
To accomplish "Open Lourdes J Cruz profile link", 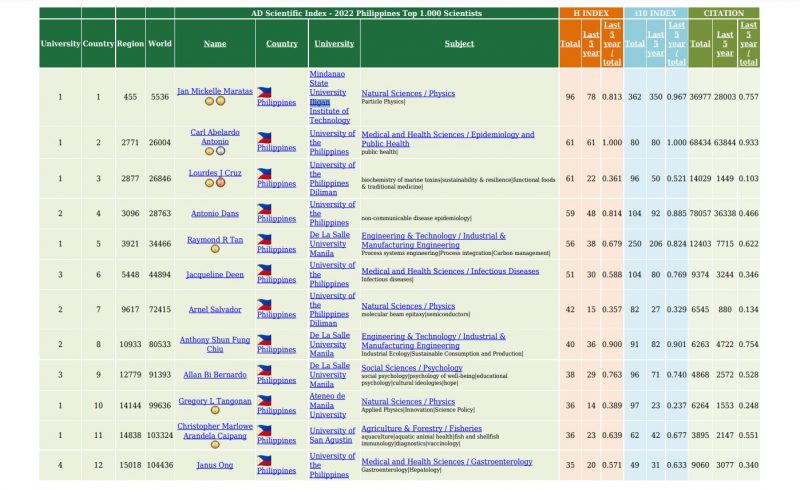I will click(x=215, y=173).
